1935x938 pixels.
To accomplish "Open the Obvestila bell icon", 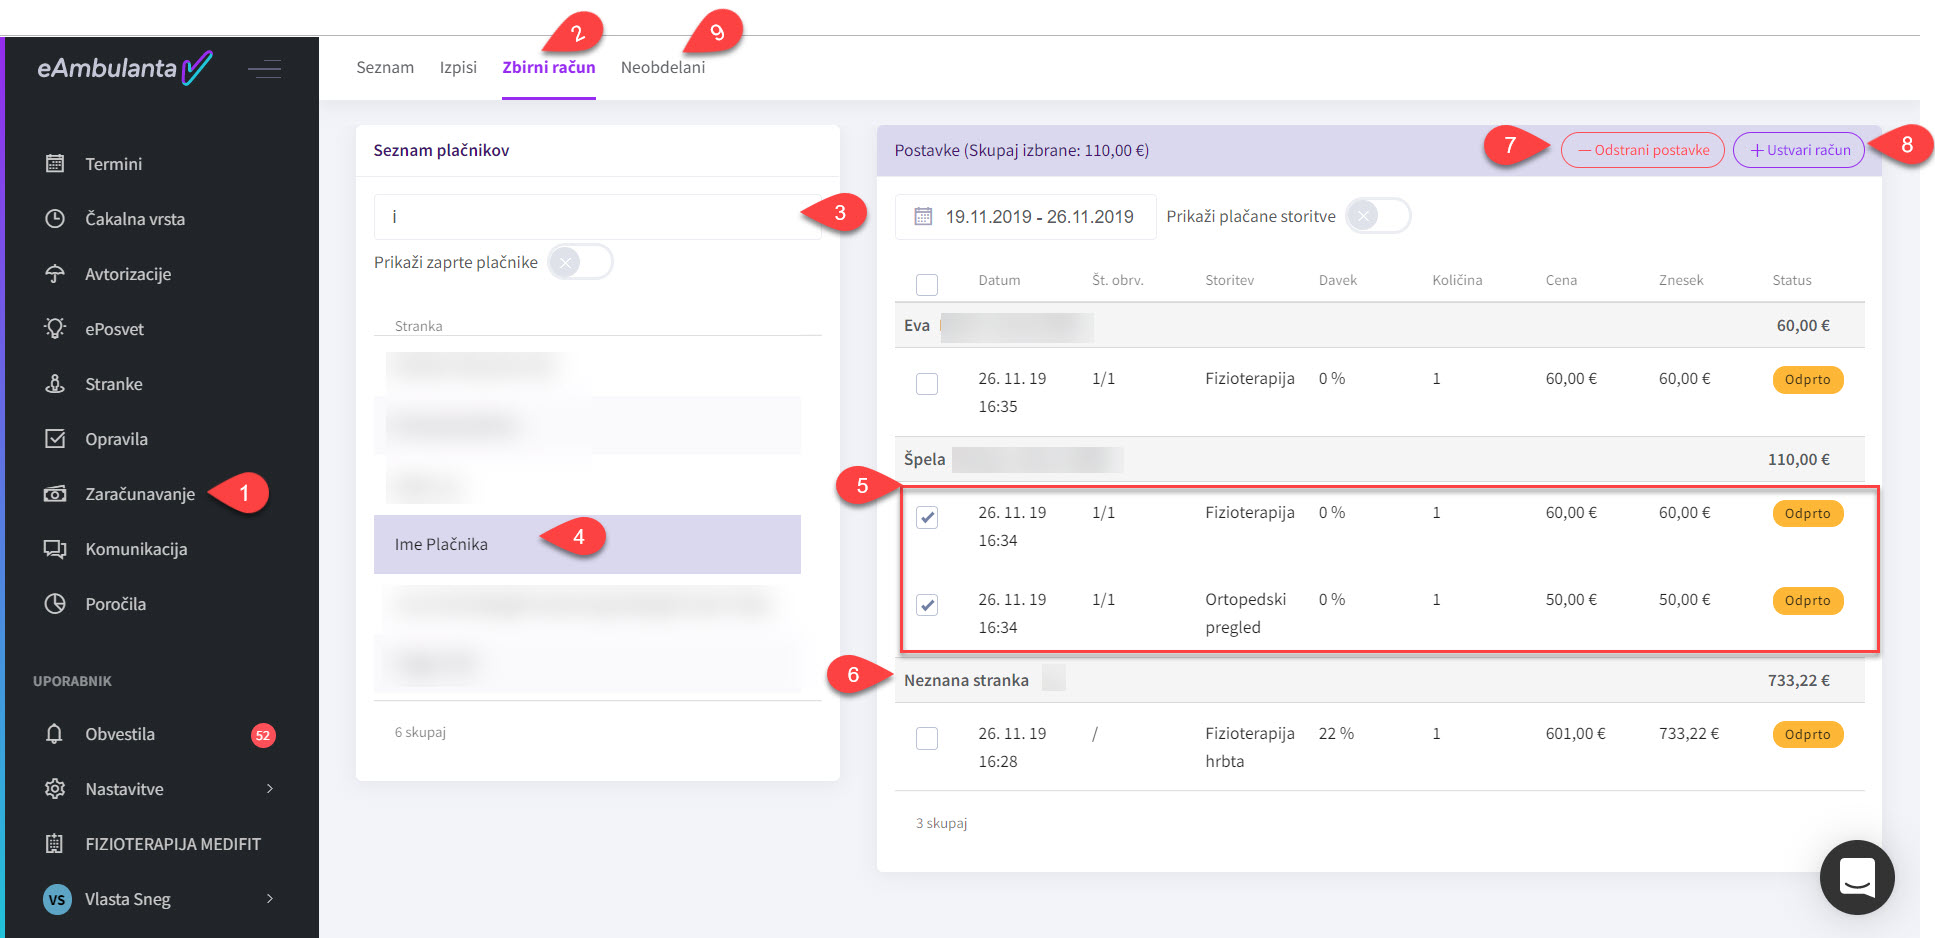I will tap(55, 733).
